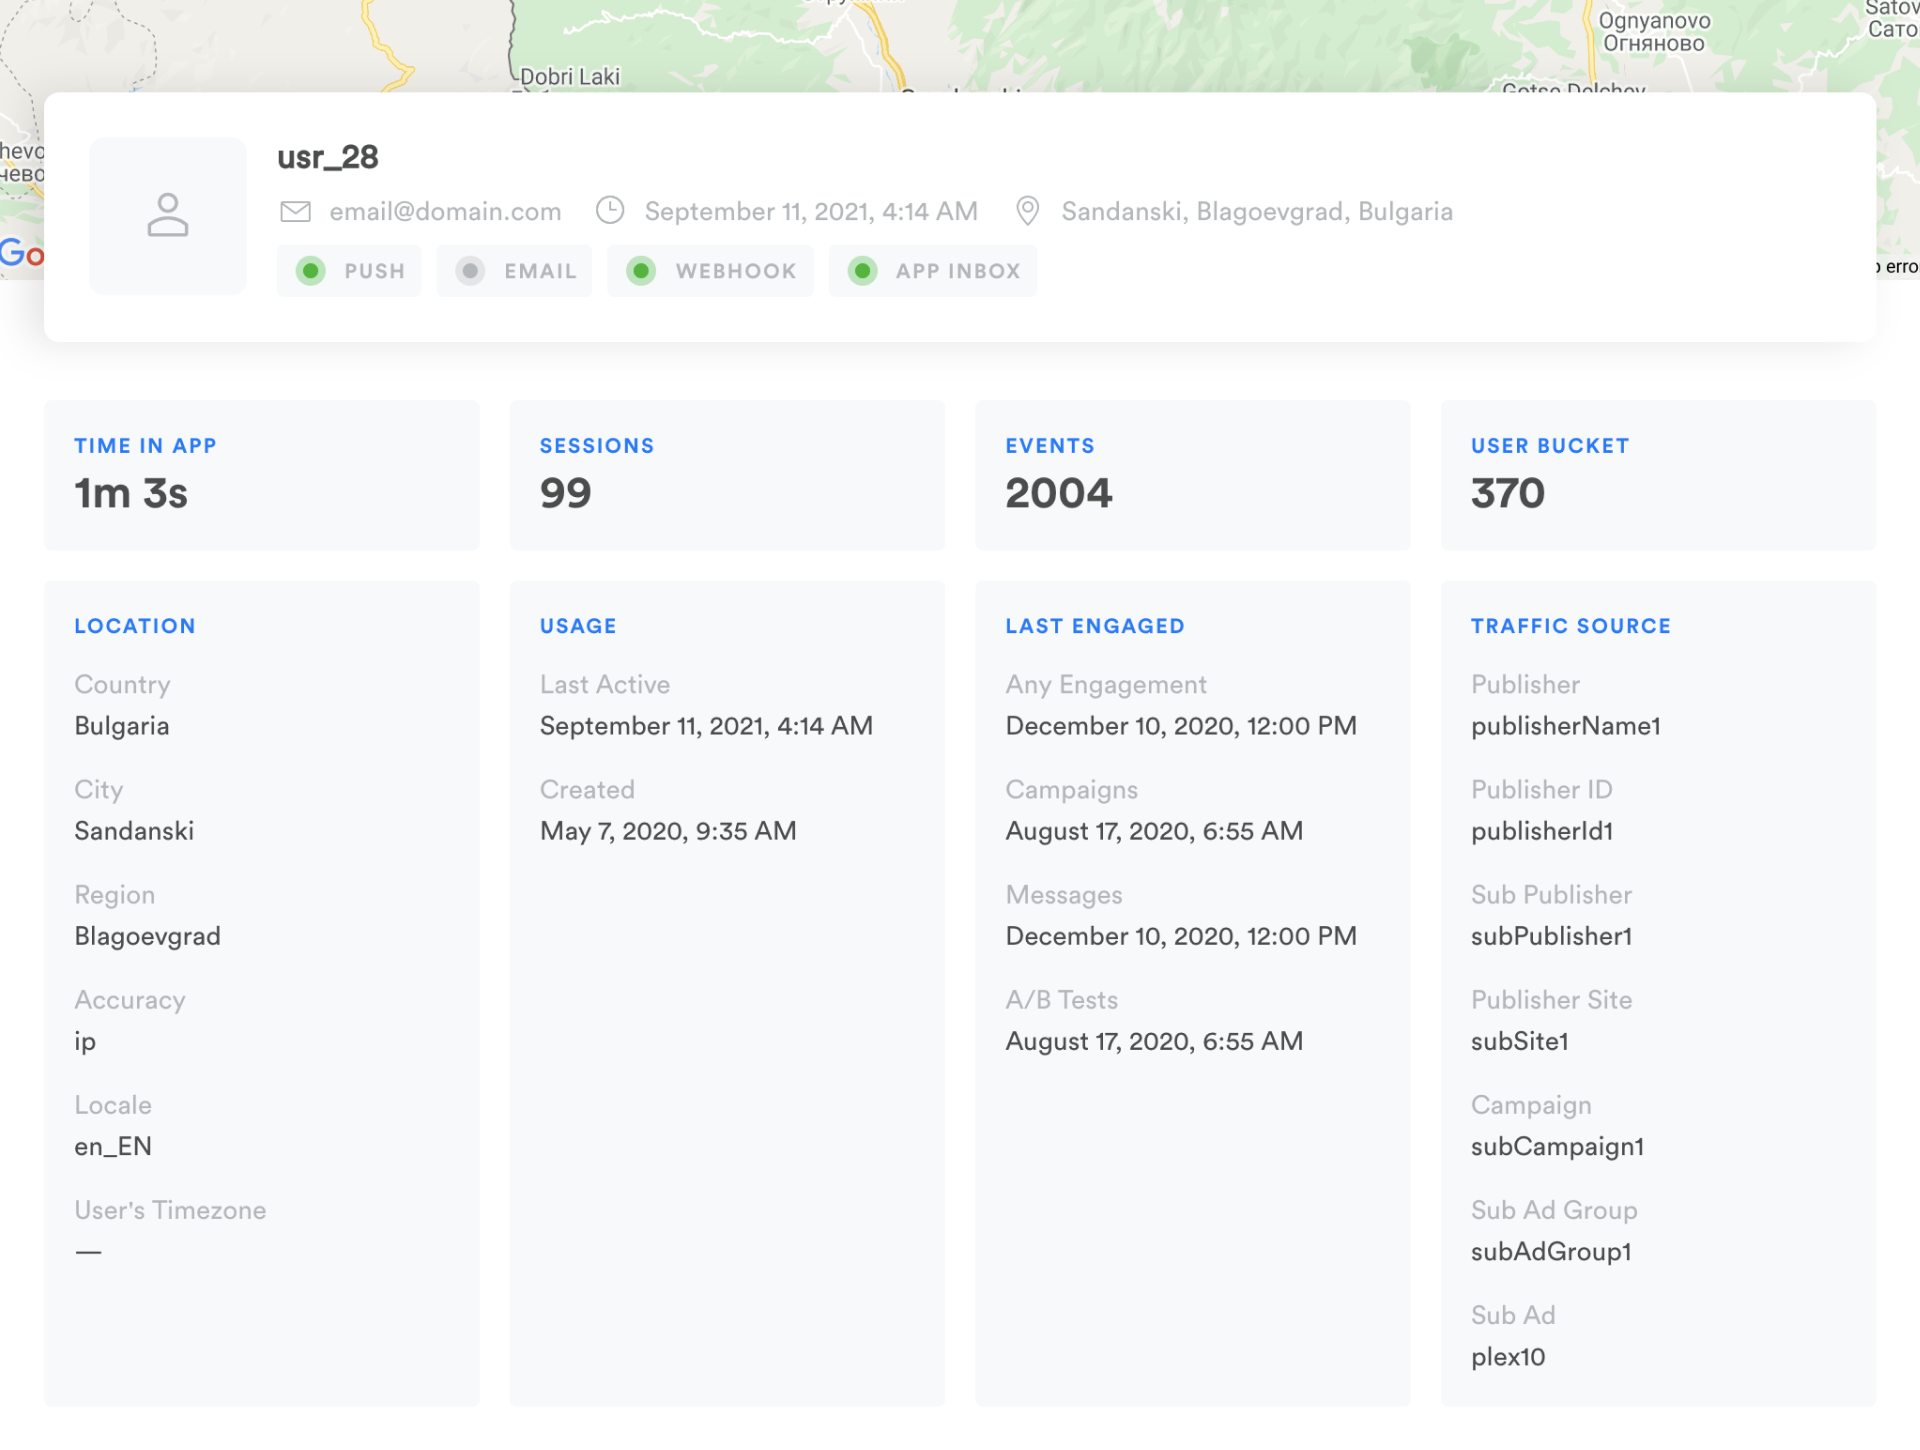Image resolution: width=1920 pixels, height=1450 pixels.
Task: Click the TRAFFIC SOURCE section heading
Action: coord(1571,626)
